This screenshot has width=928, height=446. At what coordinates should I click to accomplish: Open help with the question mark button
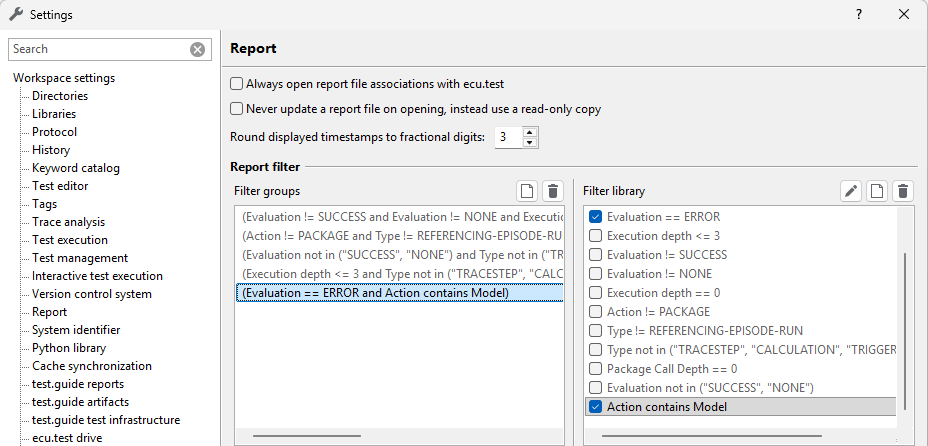(x=859, y=15)
